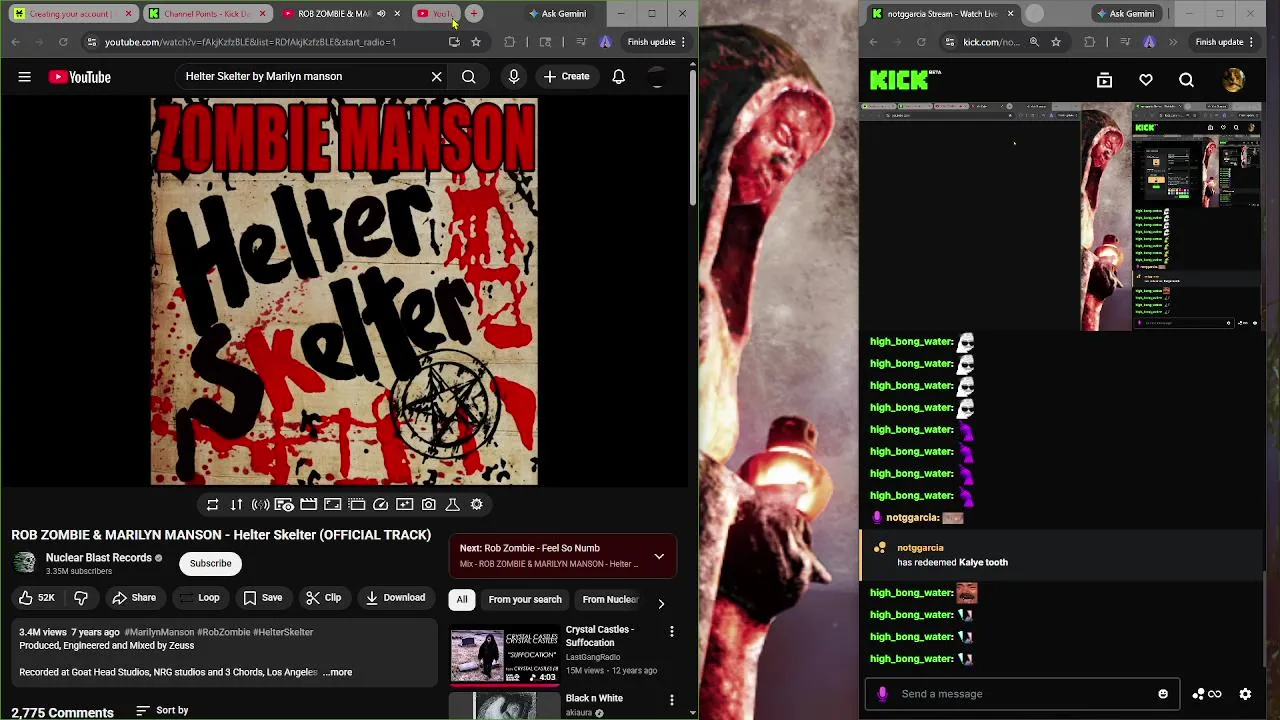Open the Nuclear Blast Records channel name
Image resolution: width=1280 pixels, height=720 pixels.
98,558
